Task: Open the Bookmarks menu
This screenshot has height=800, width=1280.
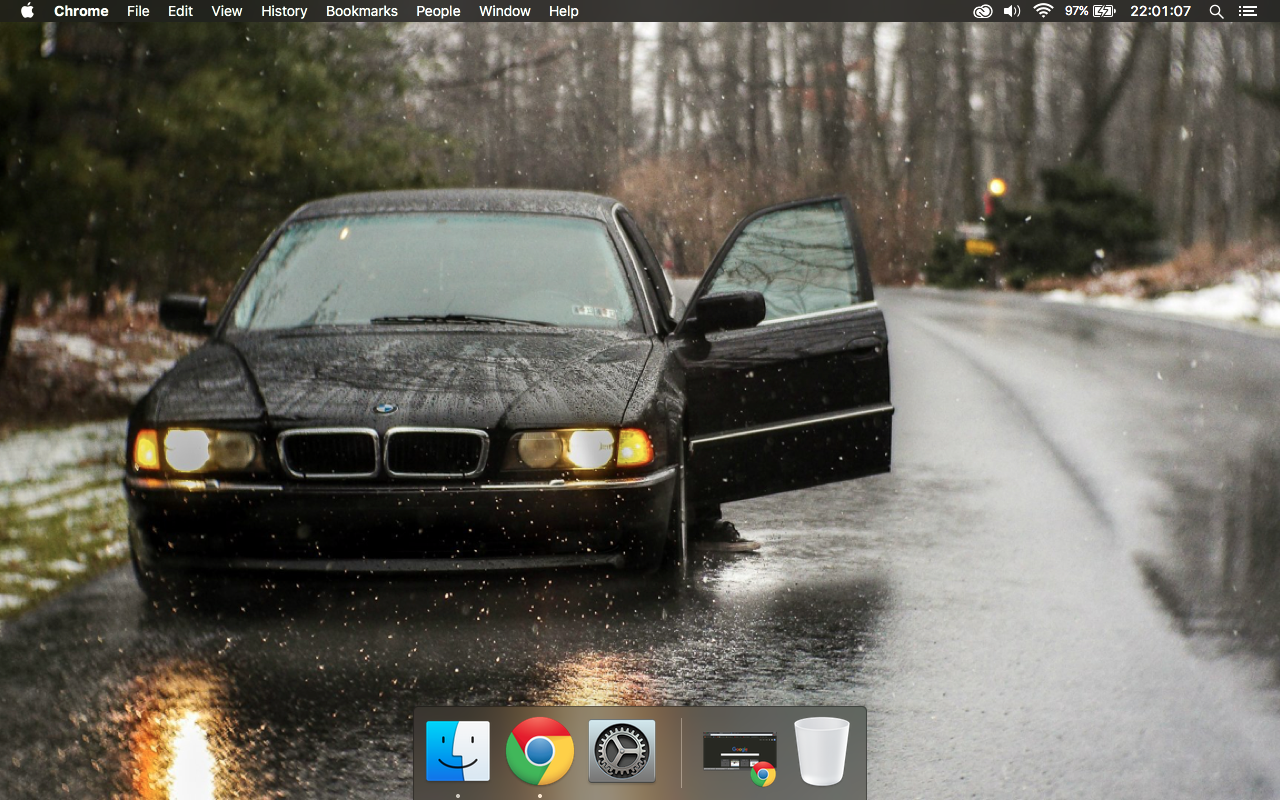Action: click(x=362, y=11)
